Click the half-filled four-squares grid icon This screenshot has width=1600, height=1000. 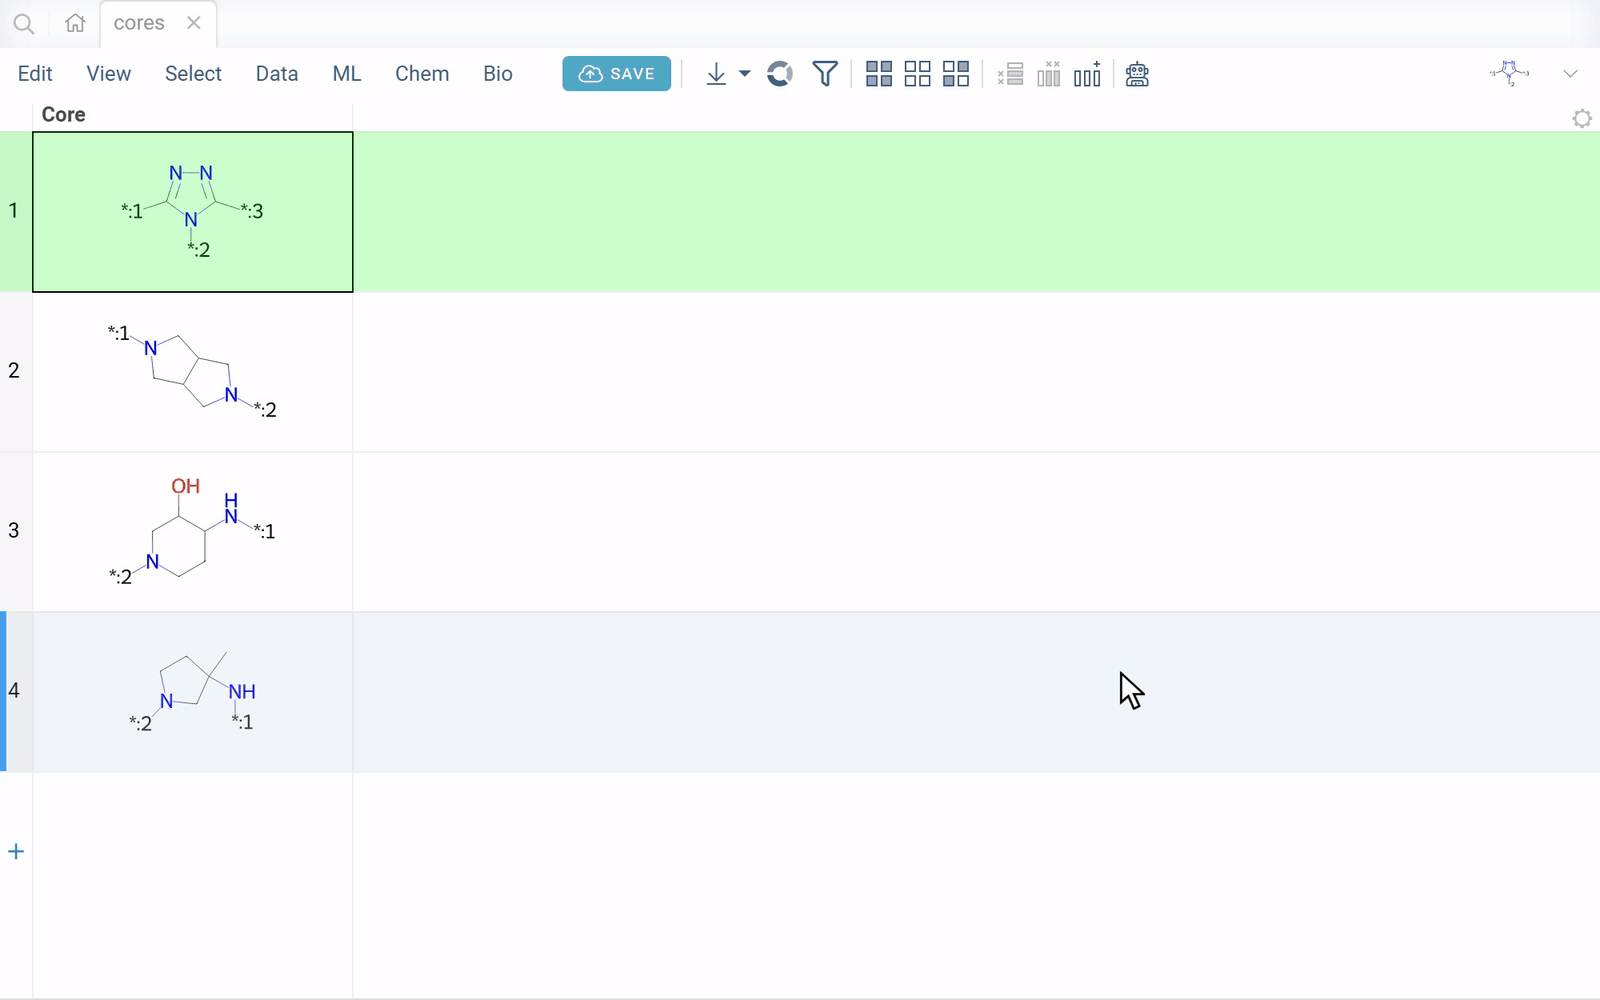point(956,74)
